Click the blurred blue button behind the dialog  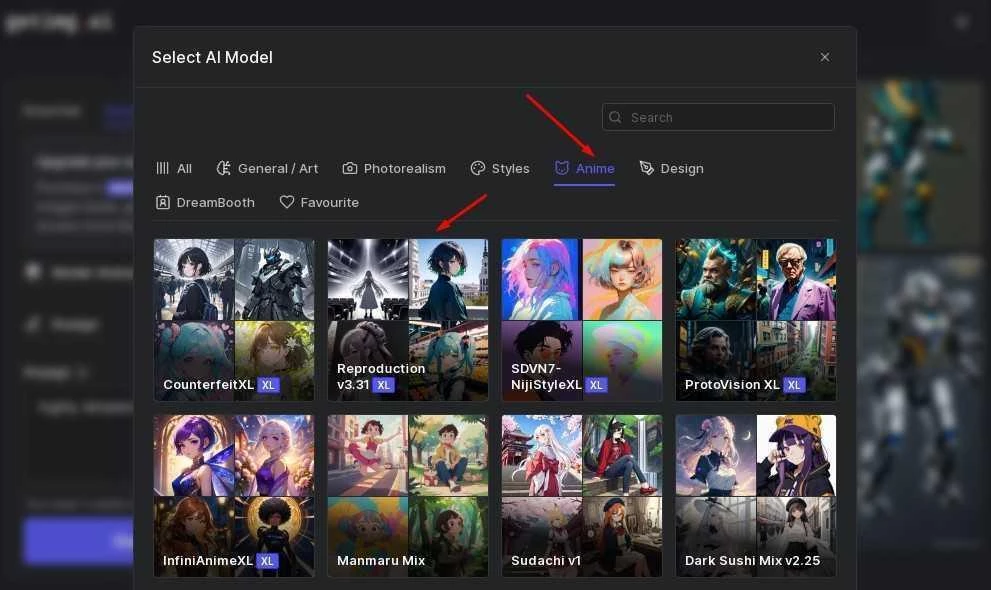coord(79,541)
